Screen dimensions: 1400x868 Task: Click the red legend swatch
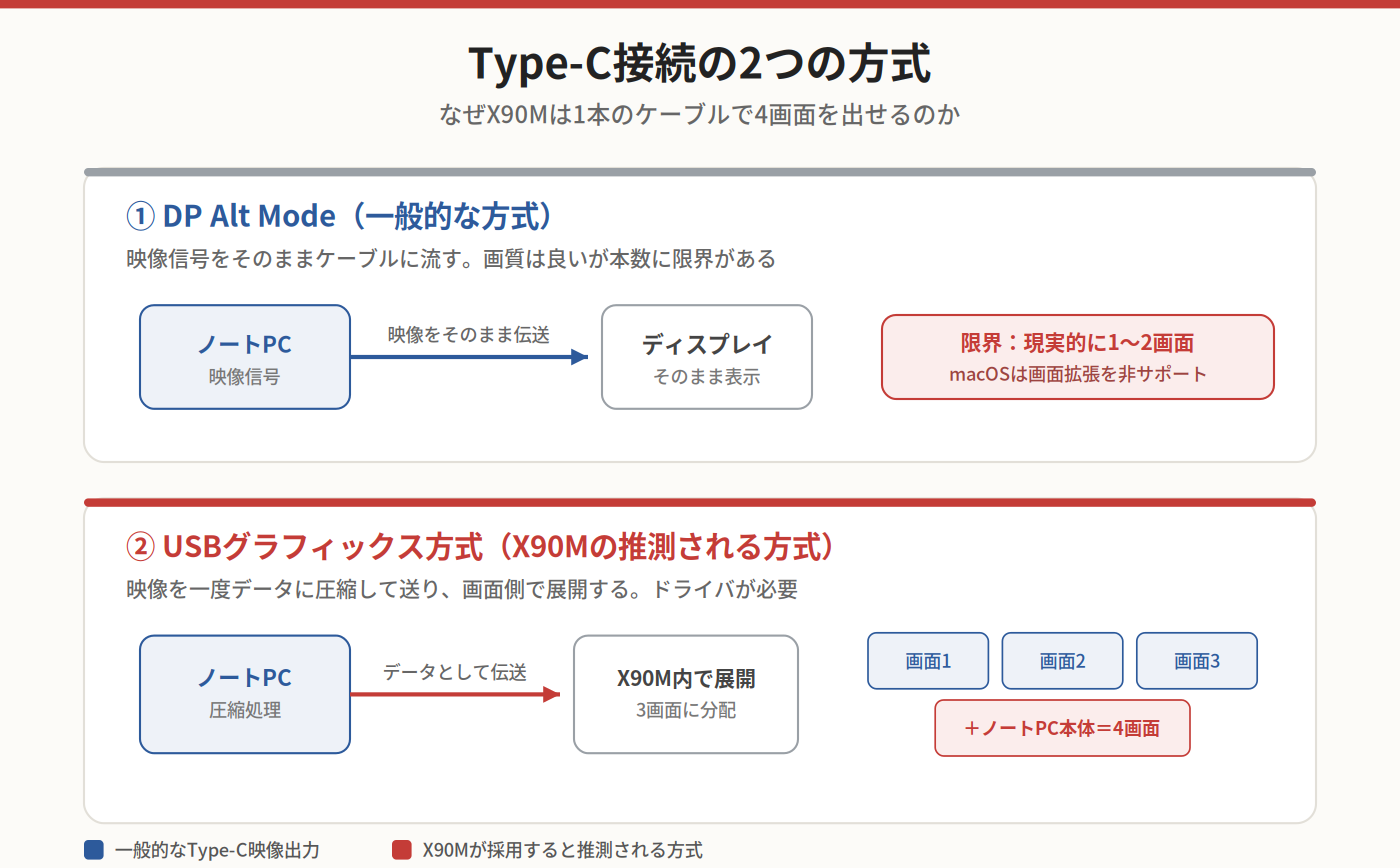[x=402, y=850]
